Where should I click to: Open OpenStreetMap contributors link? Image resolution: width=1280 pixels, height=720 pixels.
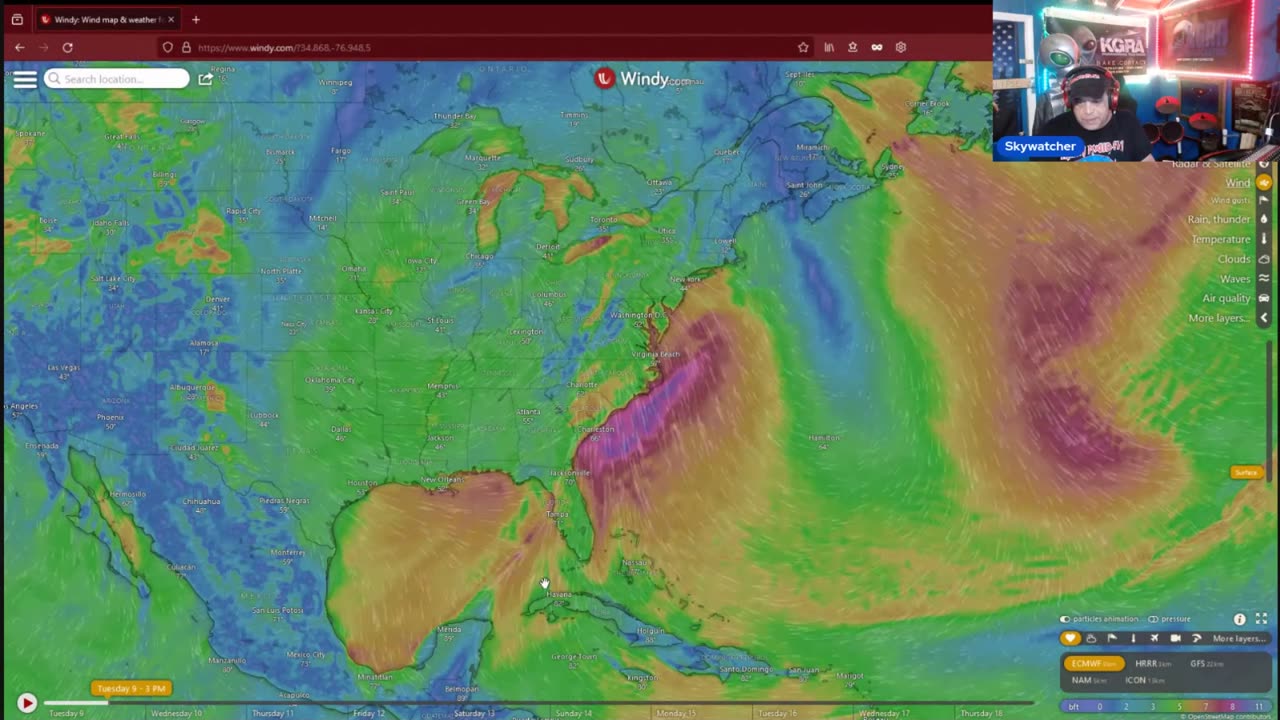[x=1228, y=716]
